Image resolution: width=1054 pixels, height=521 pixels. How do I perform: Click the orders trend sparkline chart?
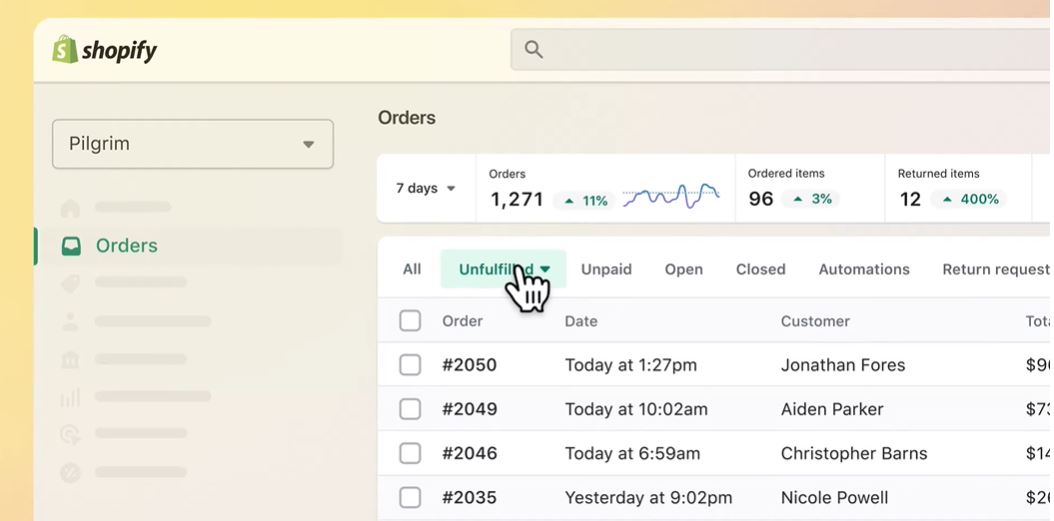point(671,196)
